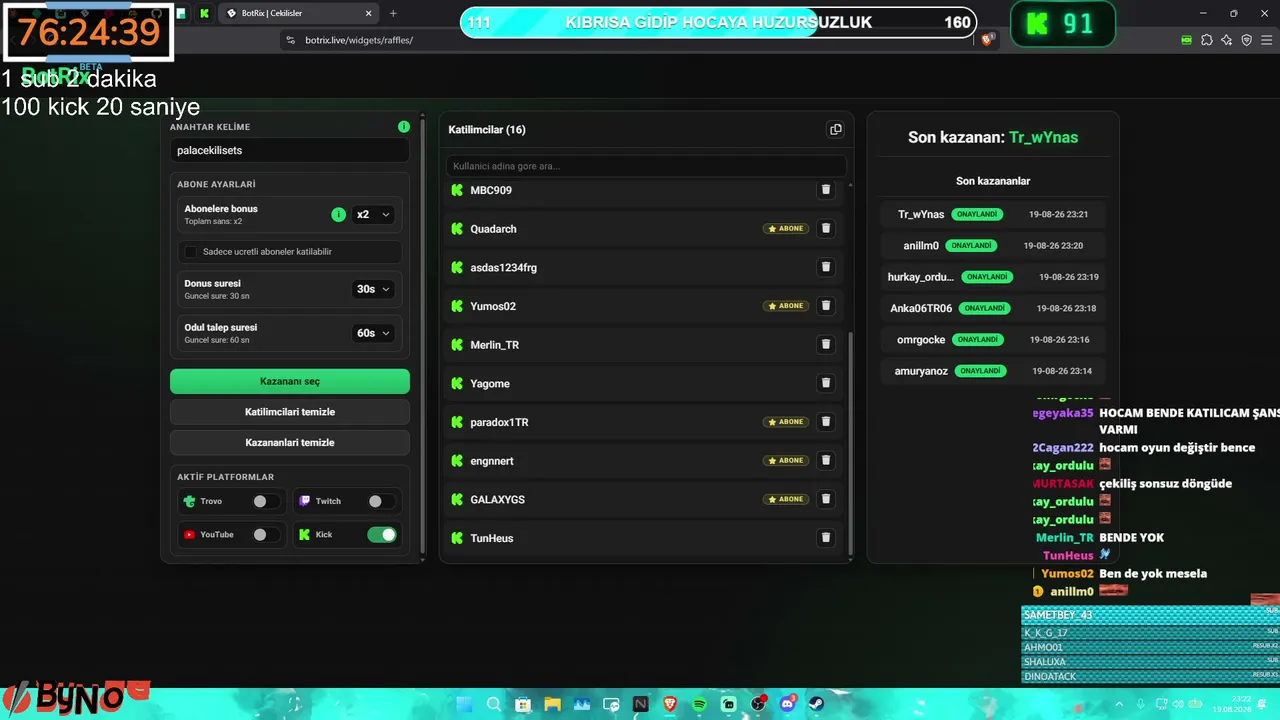The image size is (1280, 720).
Task: Click the ABONE badge on paradox1TR
Action: 786,422
